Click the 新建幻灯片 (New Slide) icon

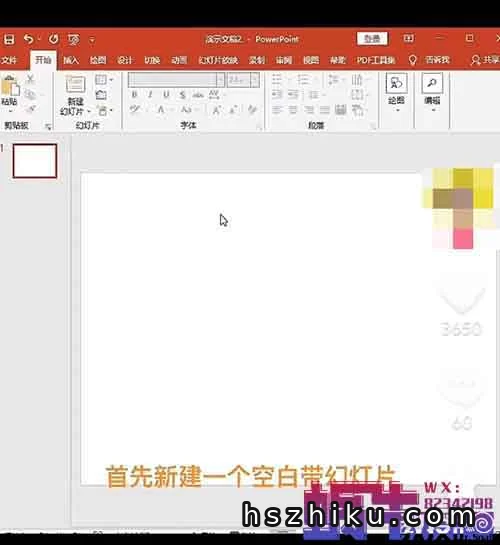pyautogui.click(x=75, y=84)
